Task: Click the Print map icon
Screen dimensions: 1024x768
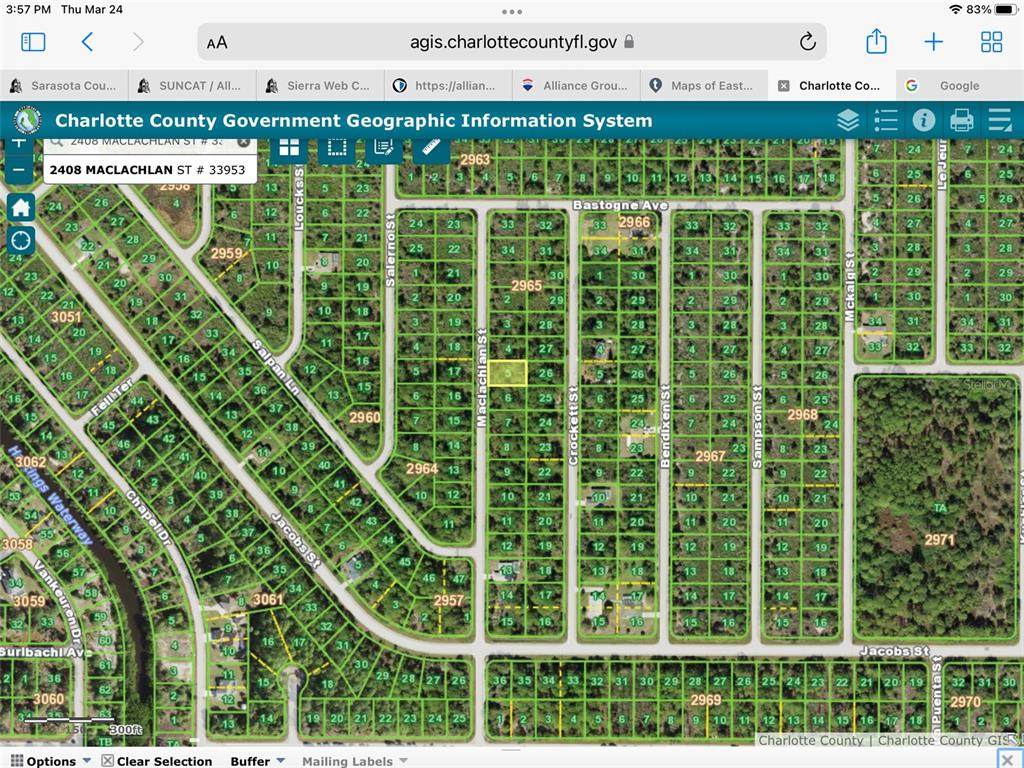Action: pos(961,120)
